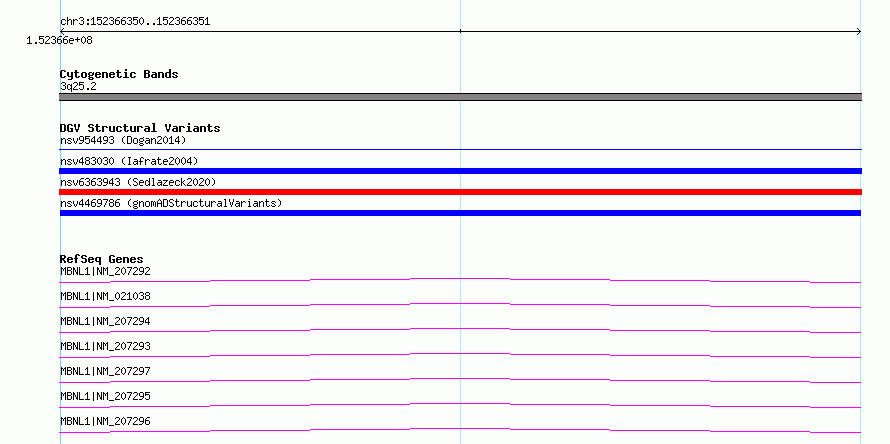Image resolution: width=890 pixels, height=444 pixels.
Task: Select the RefSeq Genes track title
Action: [102, 259]
